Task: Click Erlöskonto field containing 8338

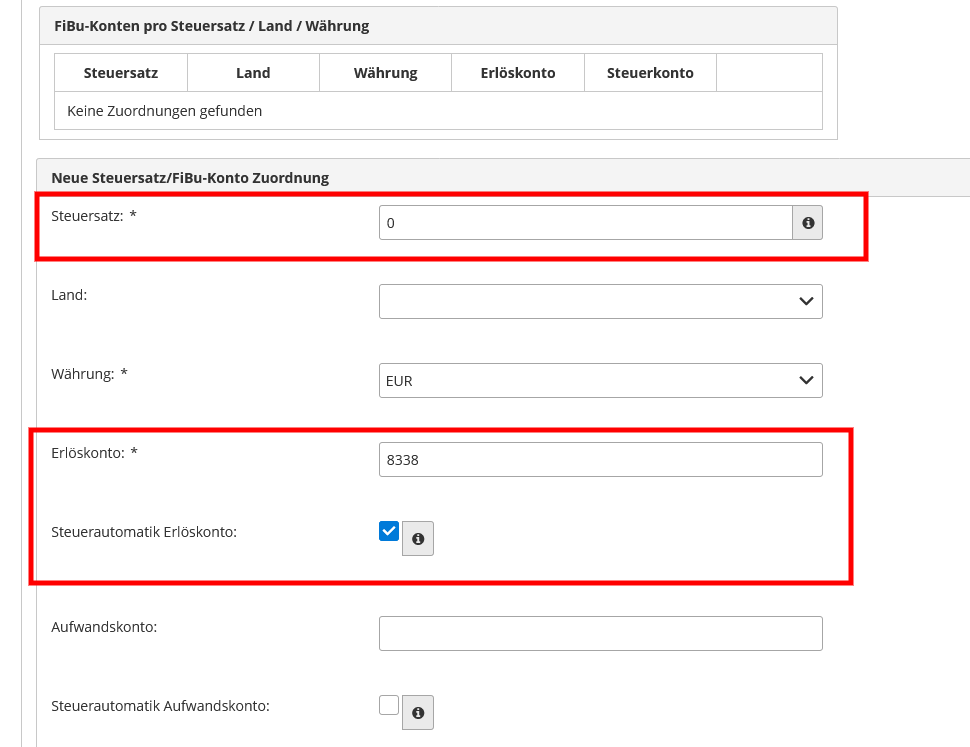Action: coord(601,459)
